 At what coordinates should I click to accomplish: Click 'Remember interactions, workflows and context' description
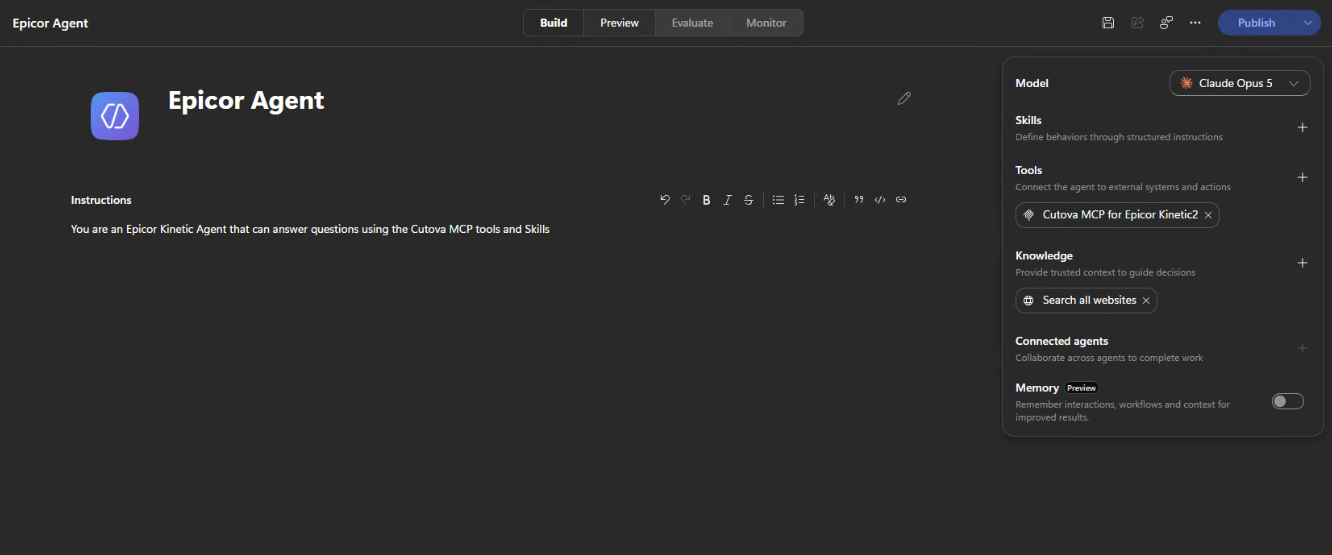pyautogui.click(x=1122, y=411)
